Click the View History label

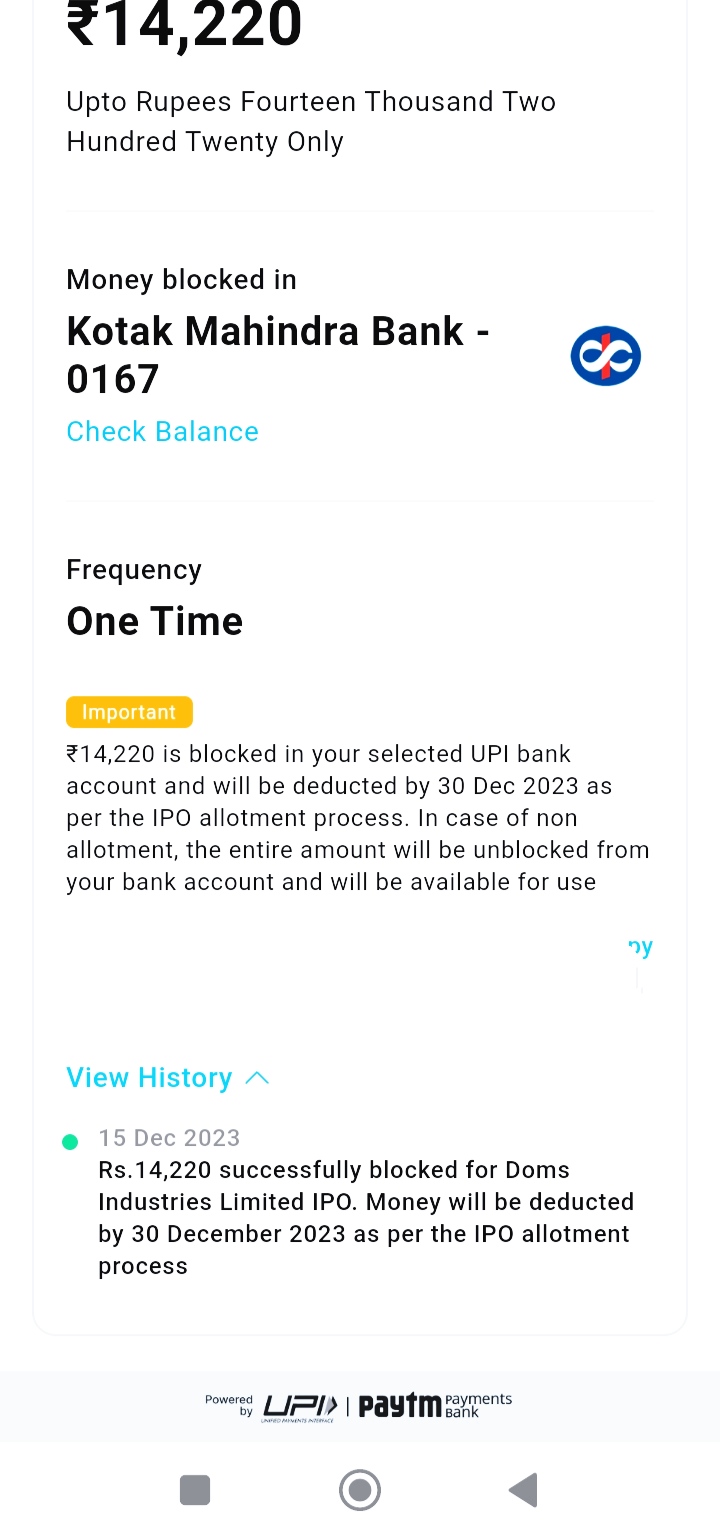point(149,1078)
